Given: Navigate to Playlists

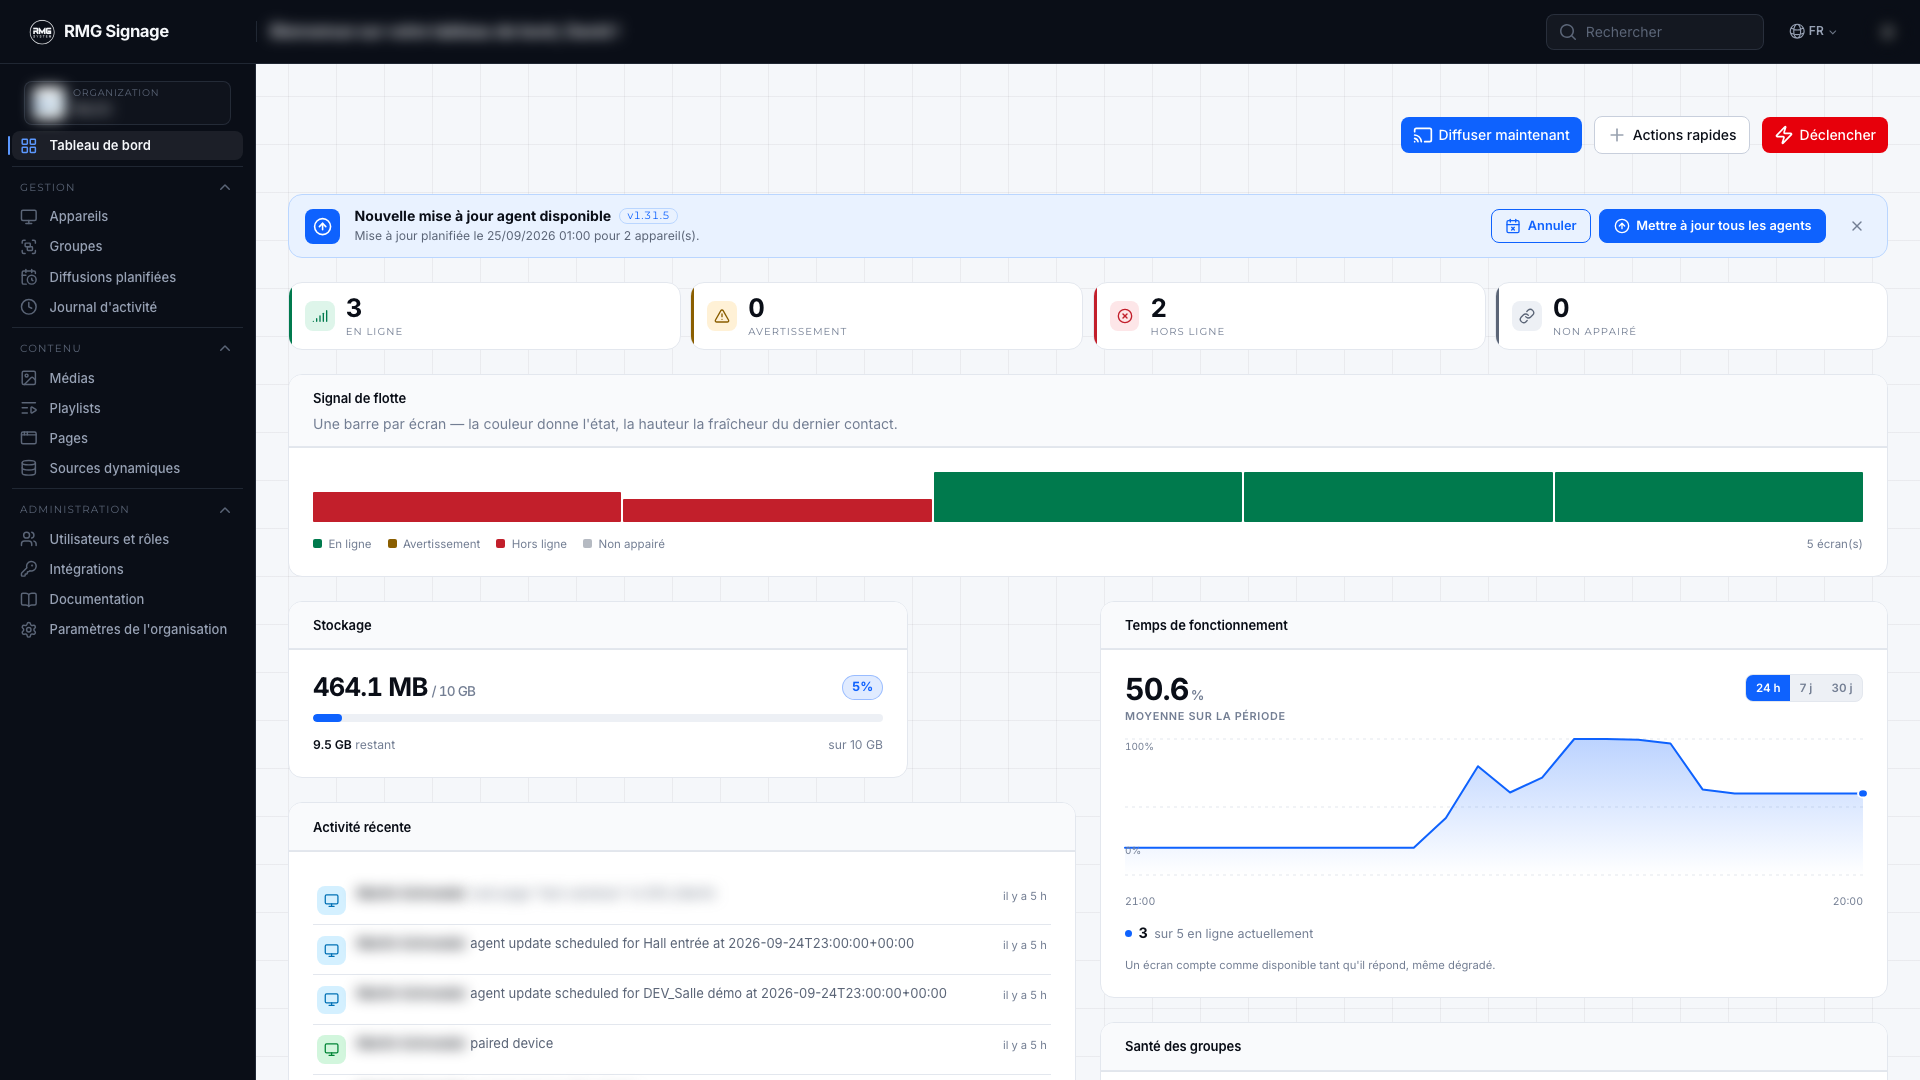Looking at the screenshot, I should pyautogui.click(x=127, y=408).
